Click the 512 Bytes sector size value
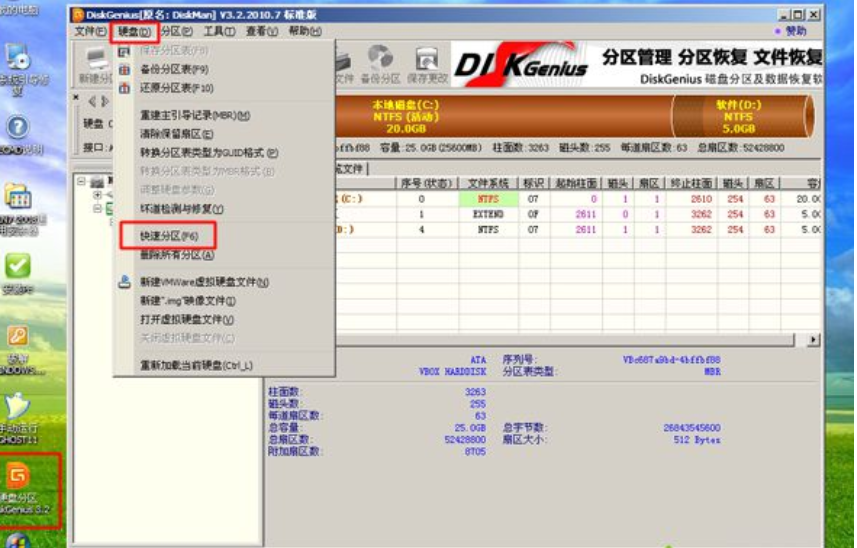The image size is (857, 548). 697,440
